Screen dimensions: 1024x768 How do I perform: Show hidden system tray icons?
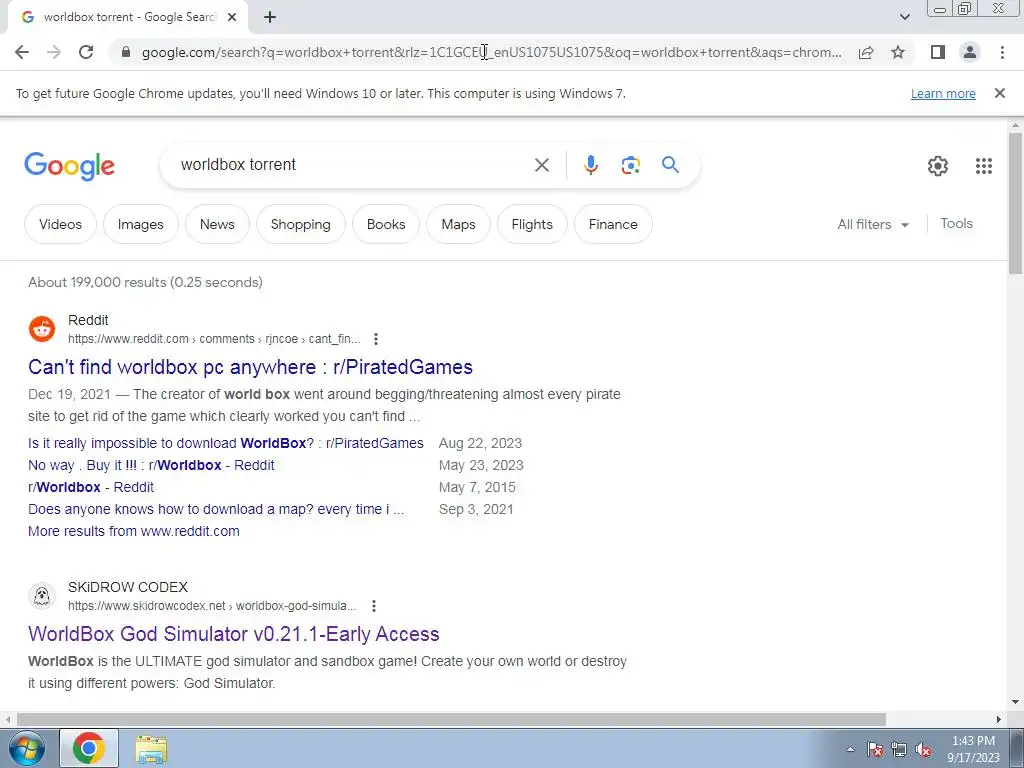click(x=850, y=749)
